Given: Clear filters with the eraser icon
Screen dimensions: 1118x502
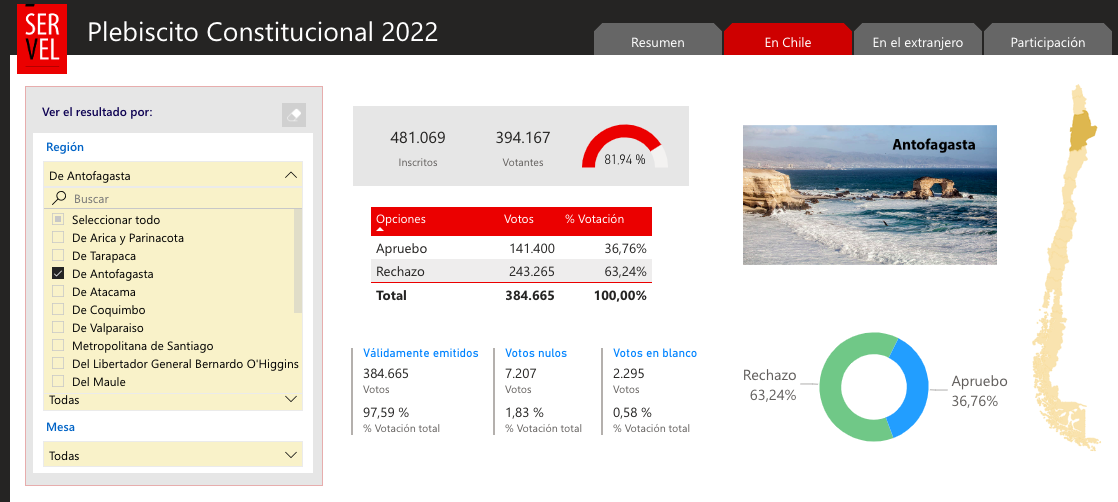Looking at the screenshot, I should (x=294, y=114).
